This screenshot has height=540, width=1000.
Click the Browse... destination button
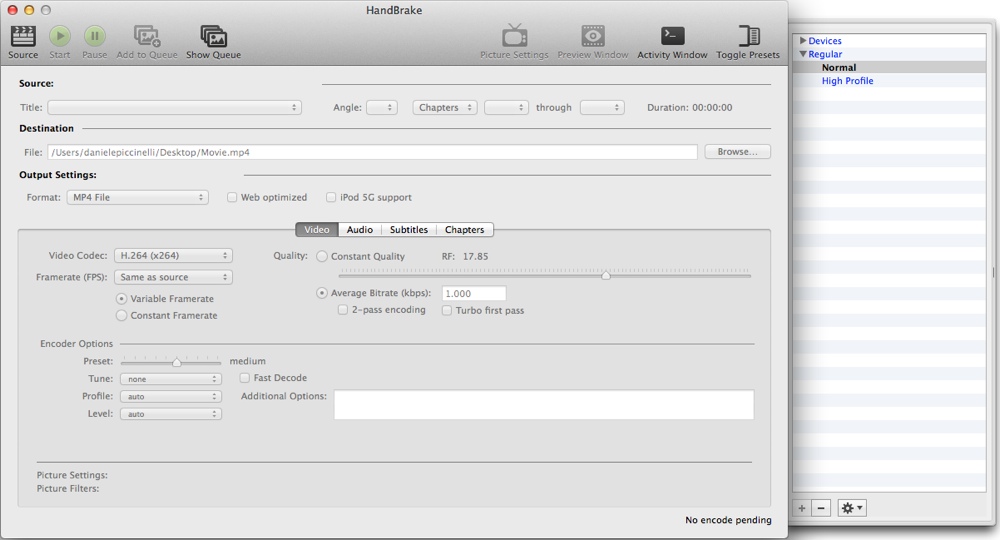click(x=737, y=152)
